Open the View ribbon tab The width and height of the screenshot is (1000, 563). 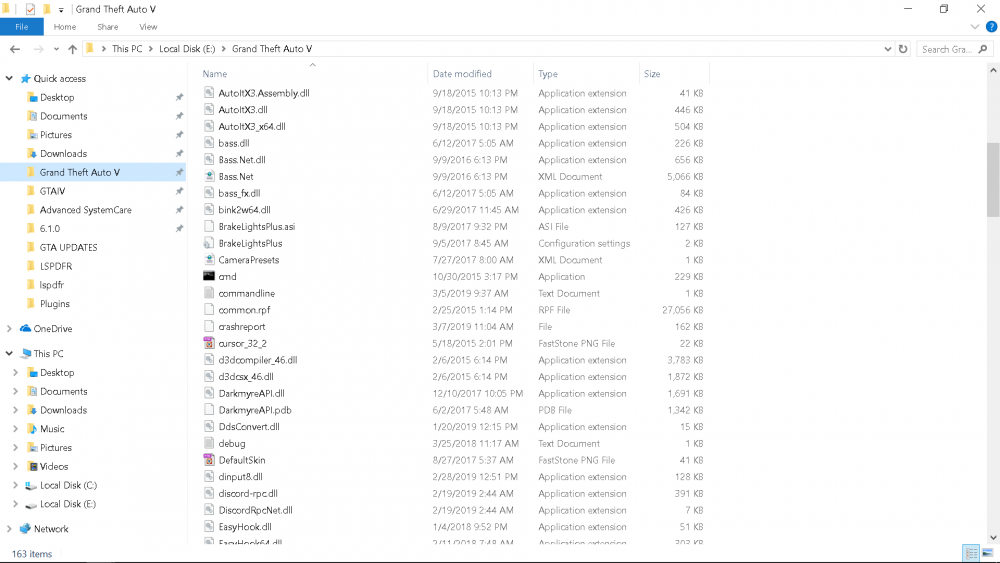click(148, 27)
